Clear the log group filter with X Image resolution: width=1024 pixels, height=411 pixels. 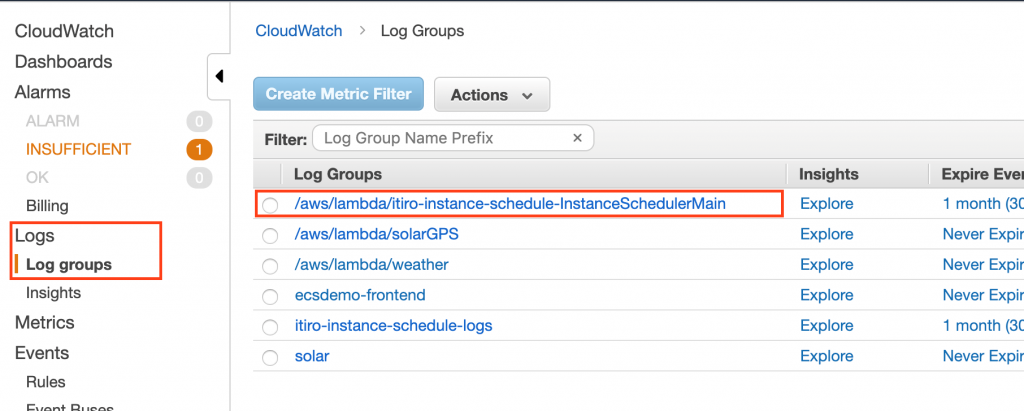(x=577, y=138)
